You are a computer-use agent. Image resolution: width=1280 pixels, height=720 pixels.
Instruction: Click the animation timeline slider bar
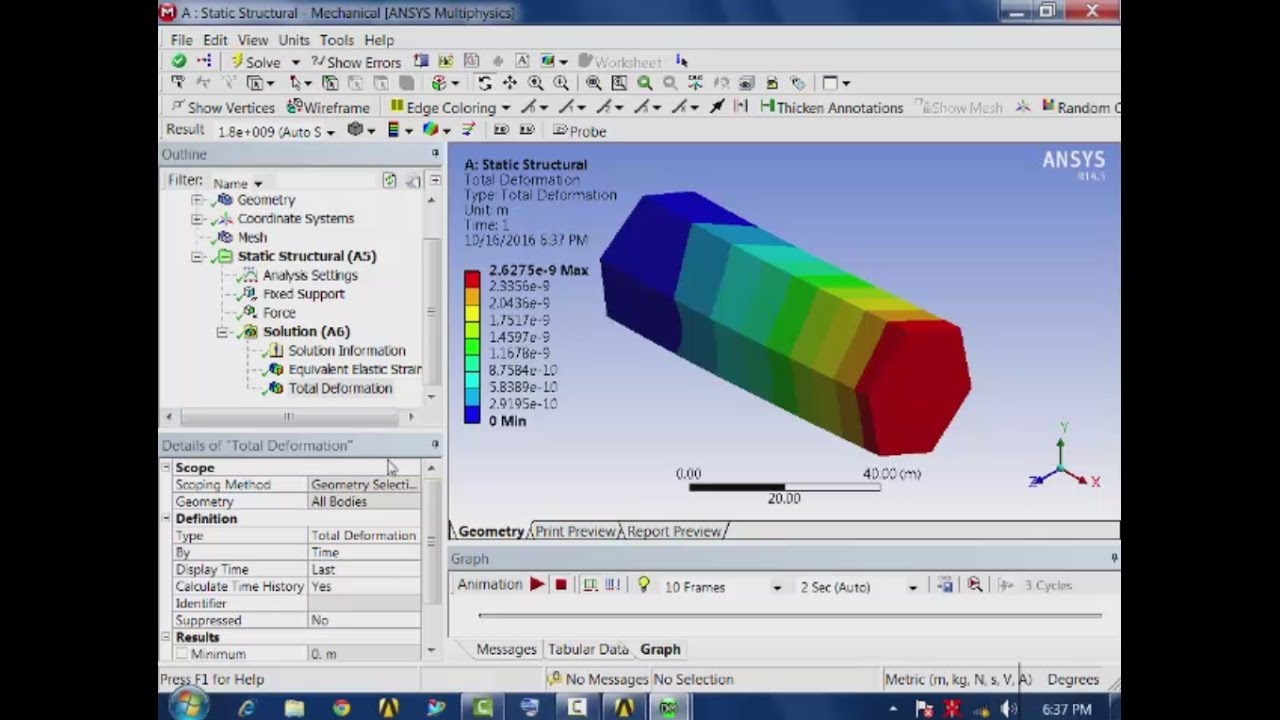point(790,616)
